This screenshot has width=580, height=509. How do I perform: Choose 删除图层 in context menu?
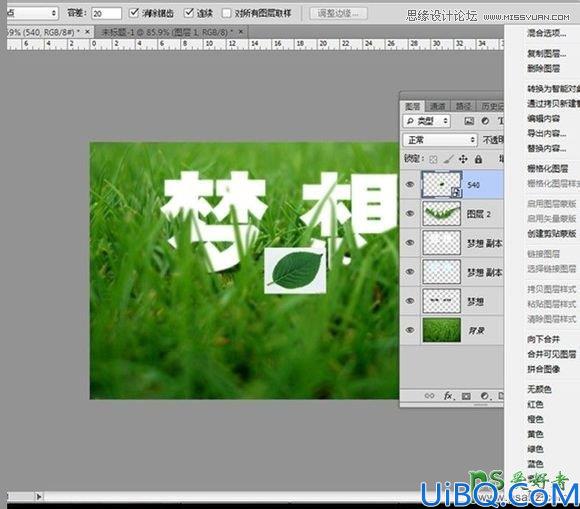544,68
